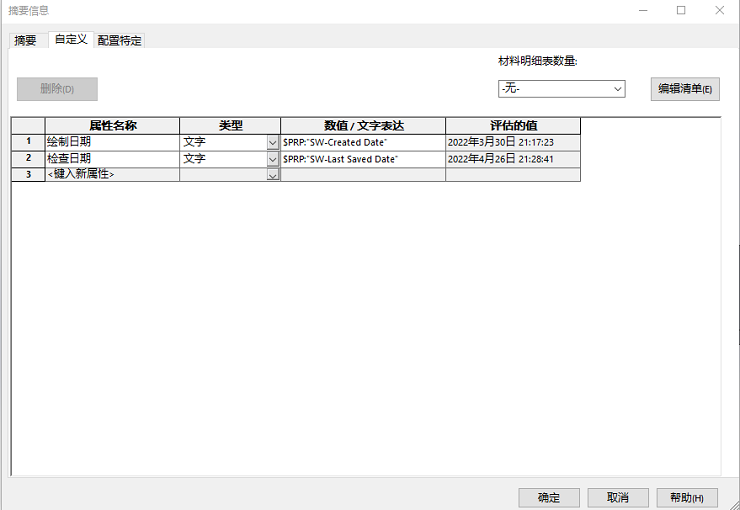Click 文字 type cell in 绘制日期 row
Screen dimensions: 740x510
pos(224,142)
